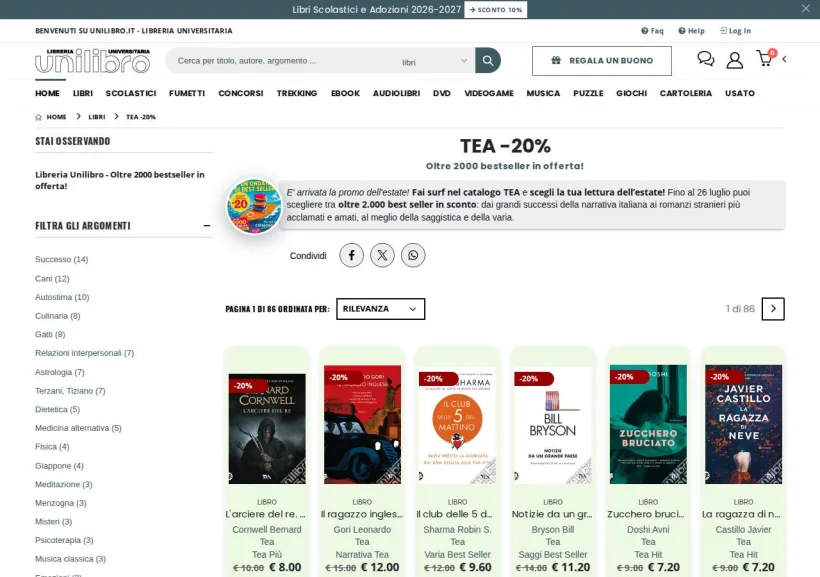Screen dimensions: 820x577
Task: Share on Facebook
Action: coord(351,255)
